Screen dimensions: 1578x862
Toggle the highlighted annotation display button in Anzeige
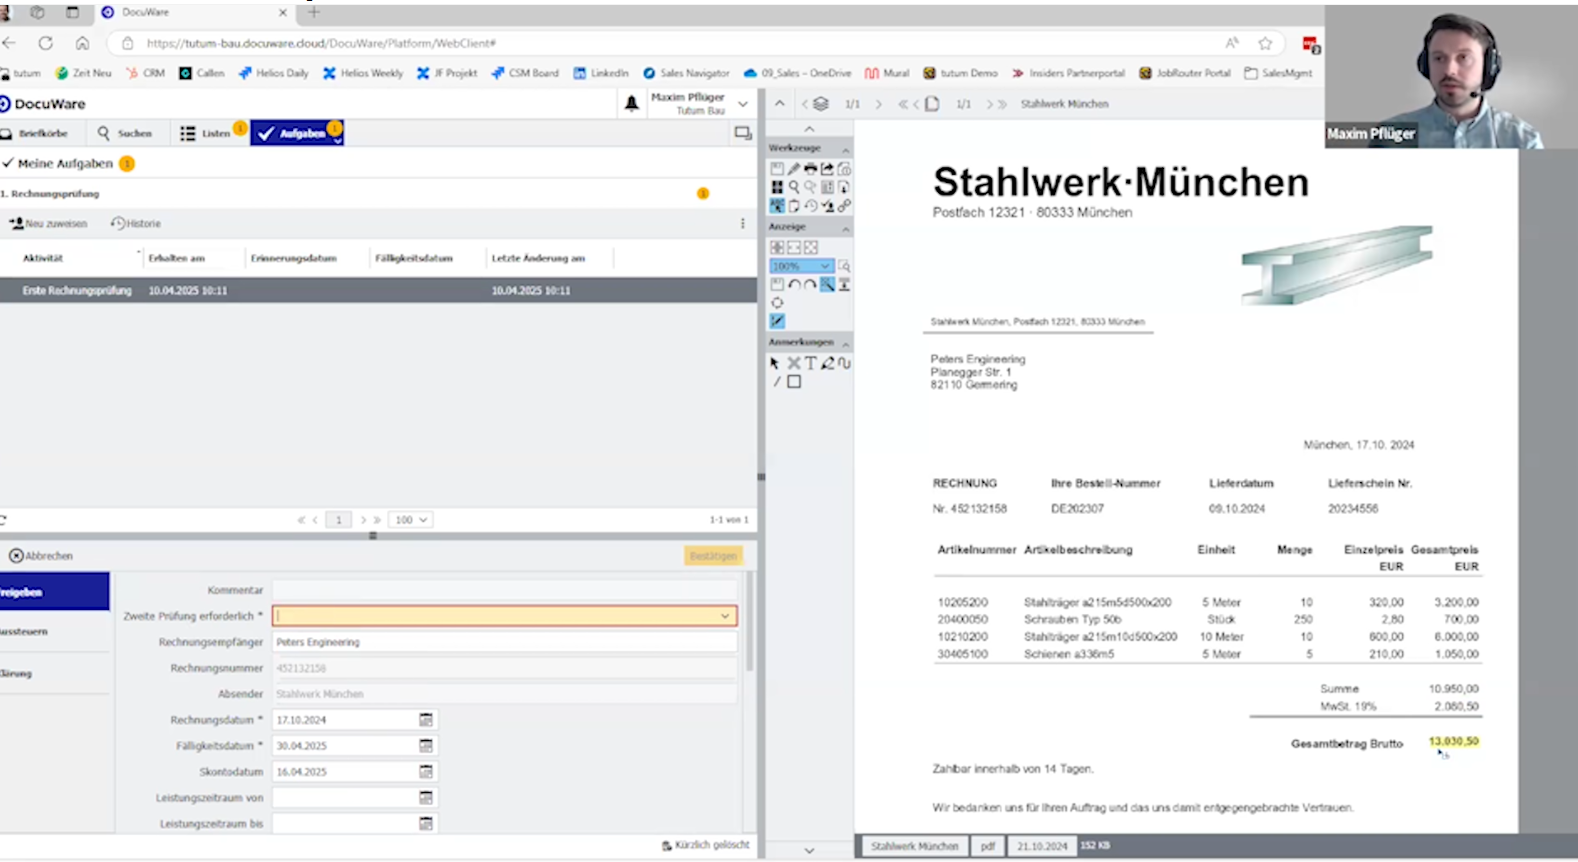(777, 321)
